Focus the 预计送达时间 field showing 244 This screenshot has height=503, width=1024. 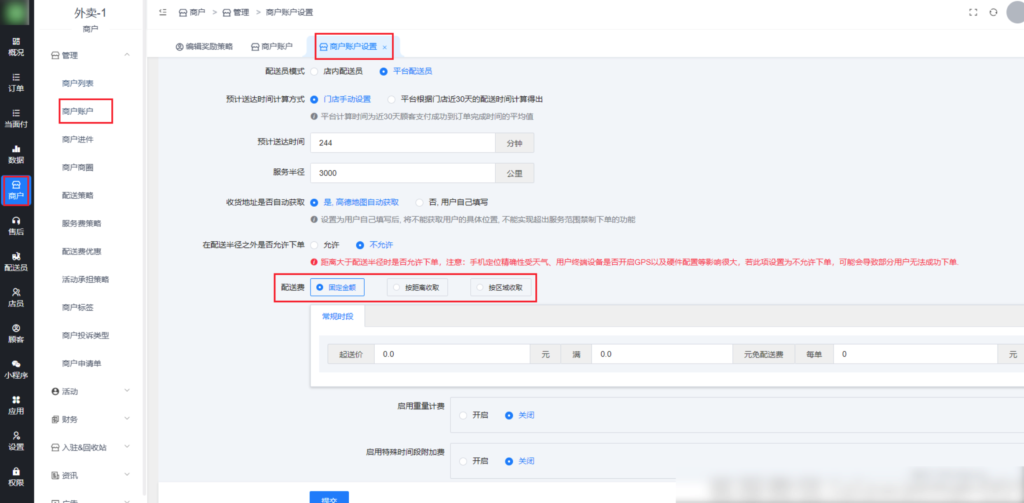click(403, 143)
